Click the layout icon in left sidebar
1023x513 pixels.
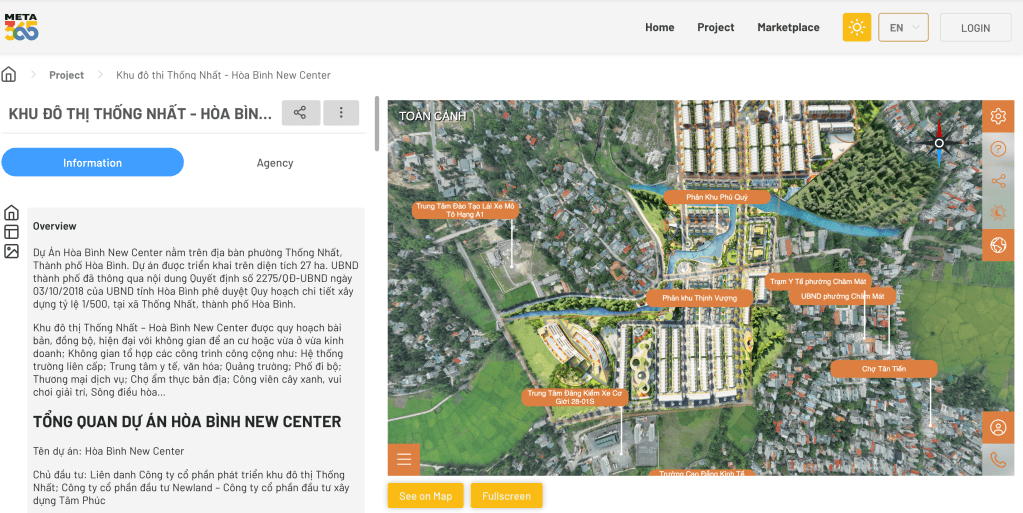12,232
